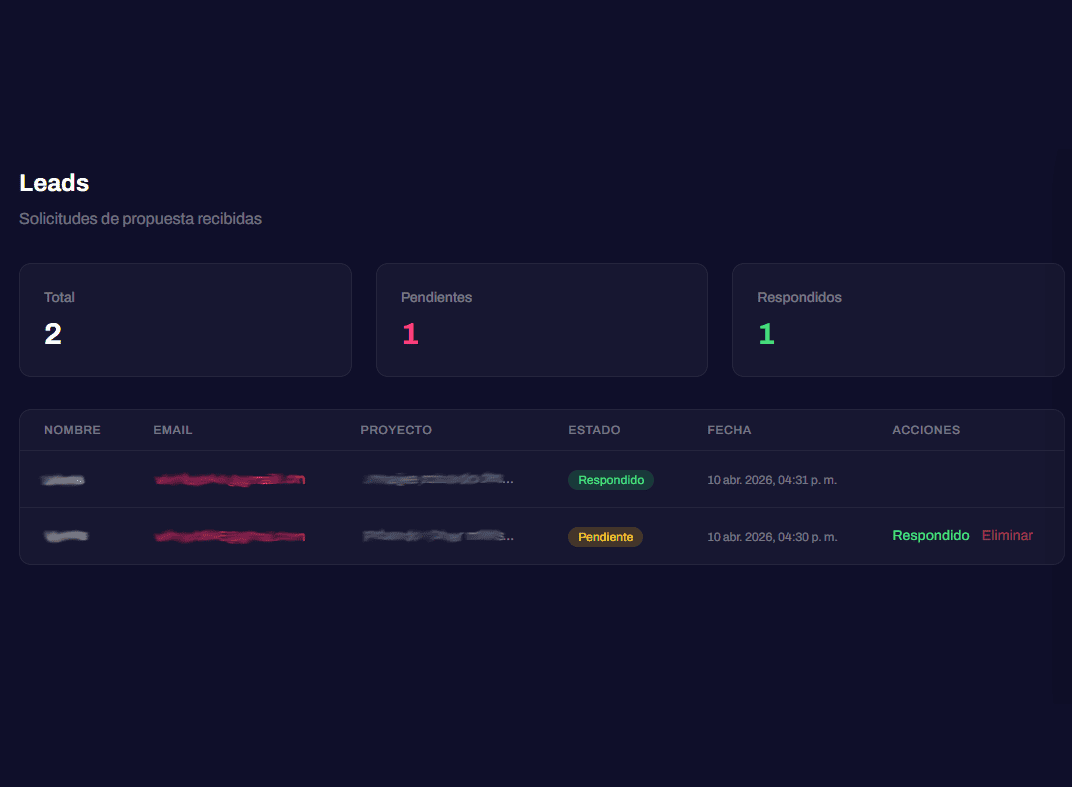Click the ACCIONES column header
The height and width of the screenshot is (787, 1072).
point(926,430)
